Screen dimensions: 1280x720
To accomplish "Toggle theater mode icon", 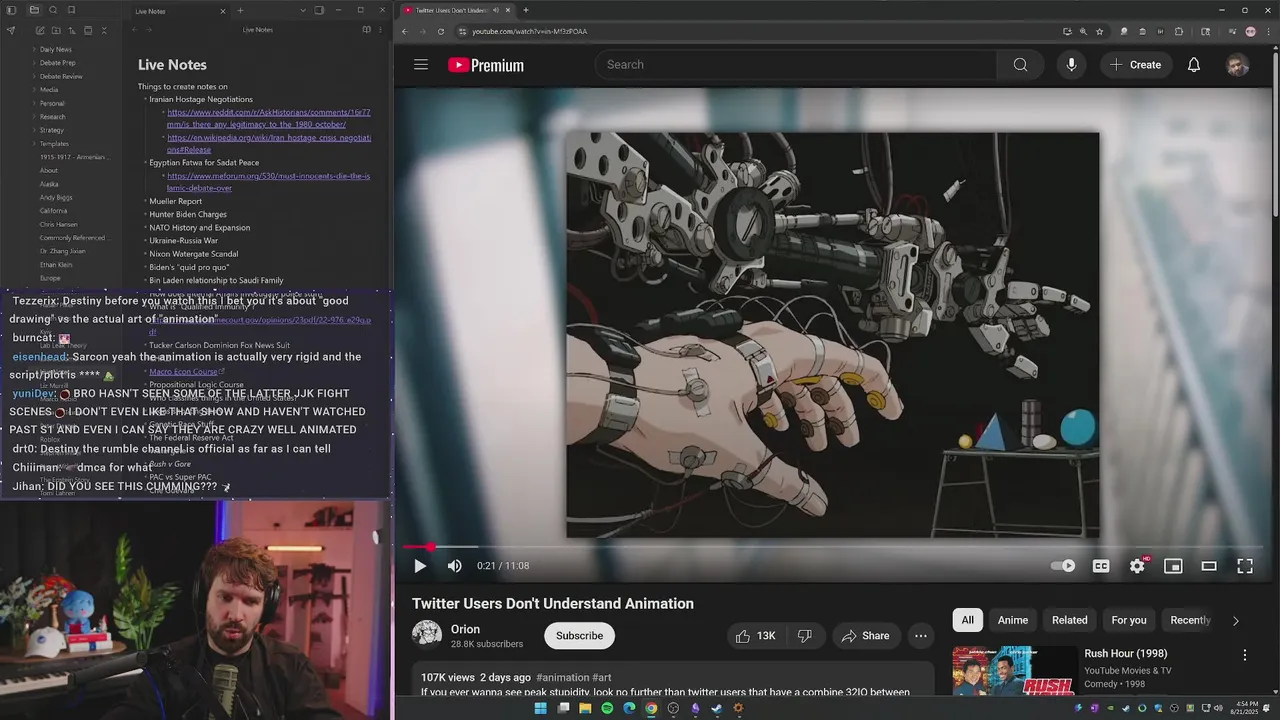I will (x=1209, y=566).
